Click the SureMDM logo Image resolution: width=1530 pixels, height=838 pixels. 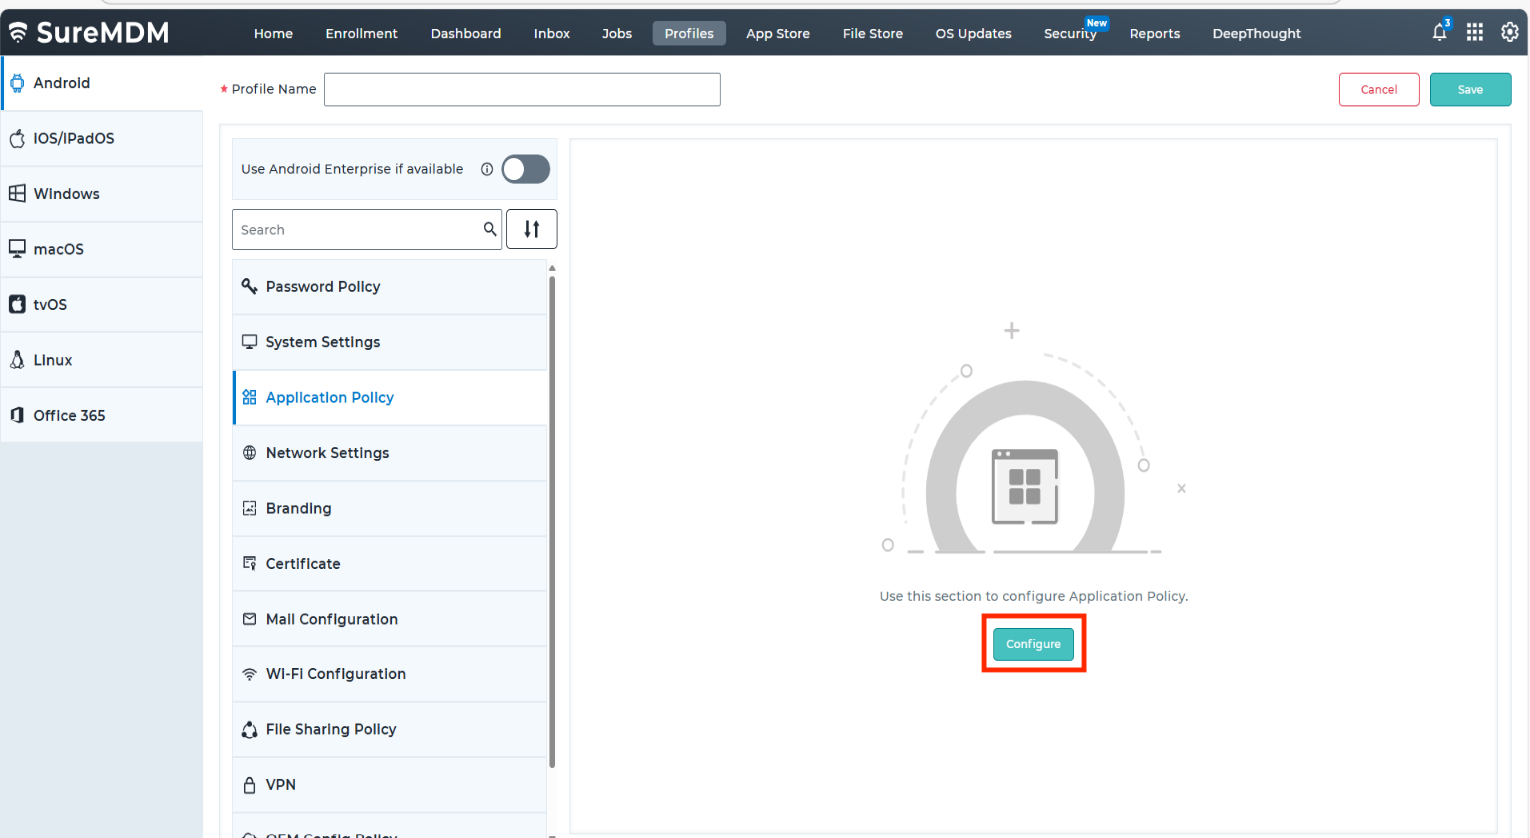coord(89,33)
